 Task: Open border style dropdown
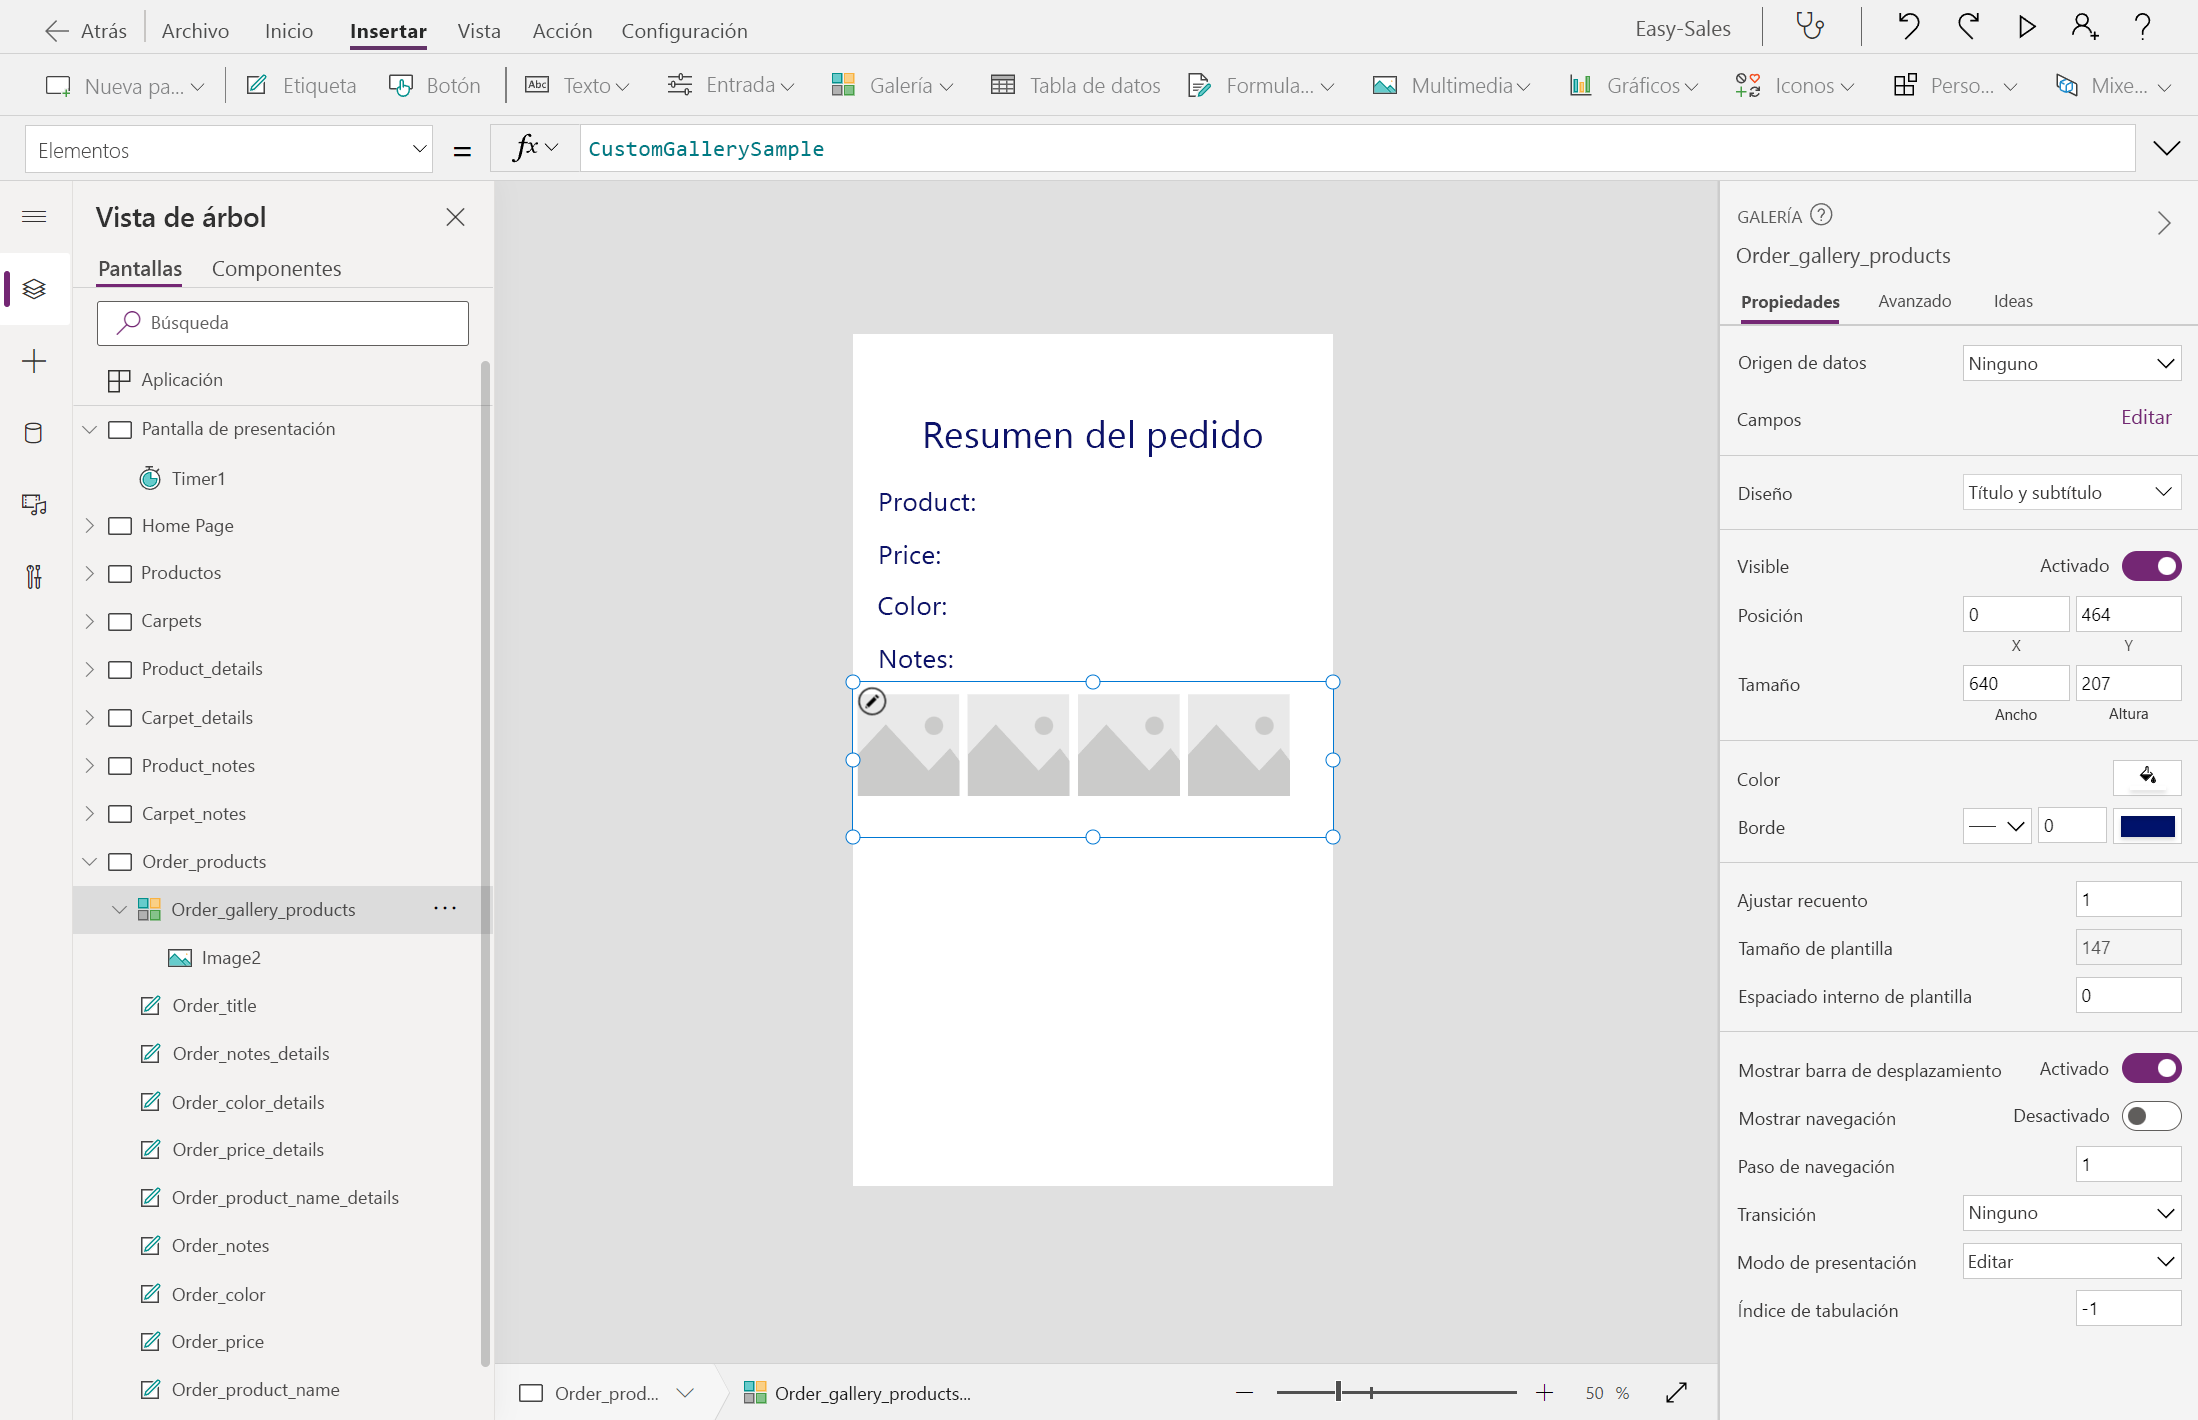tap(1997, 826)
